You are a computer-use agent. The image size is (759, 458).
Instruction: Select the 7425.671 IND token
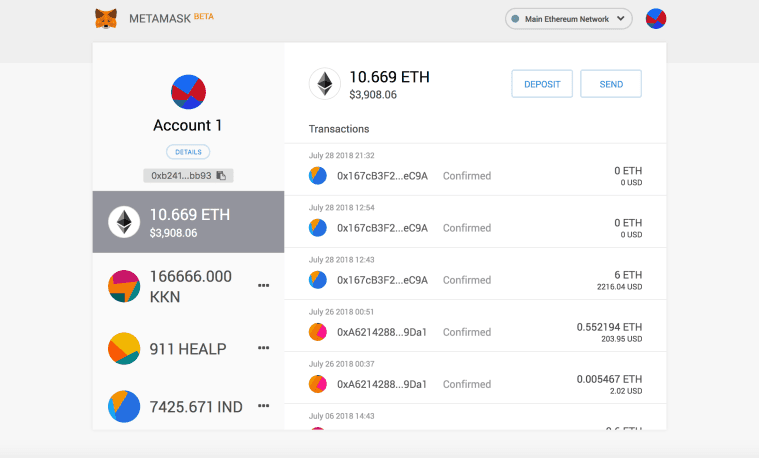coord(188,407)
